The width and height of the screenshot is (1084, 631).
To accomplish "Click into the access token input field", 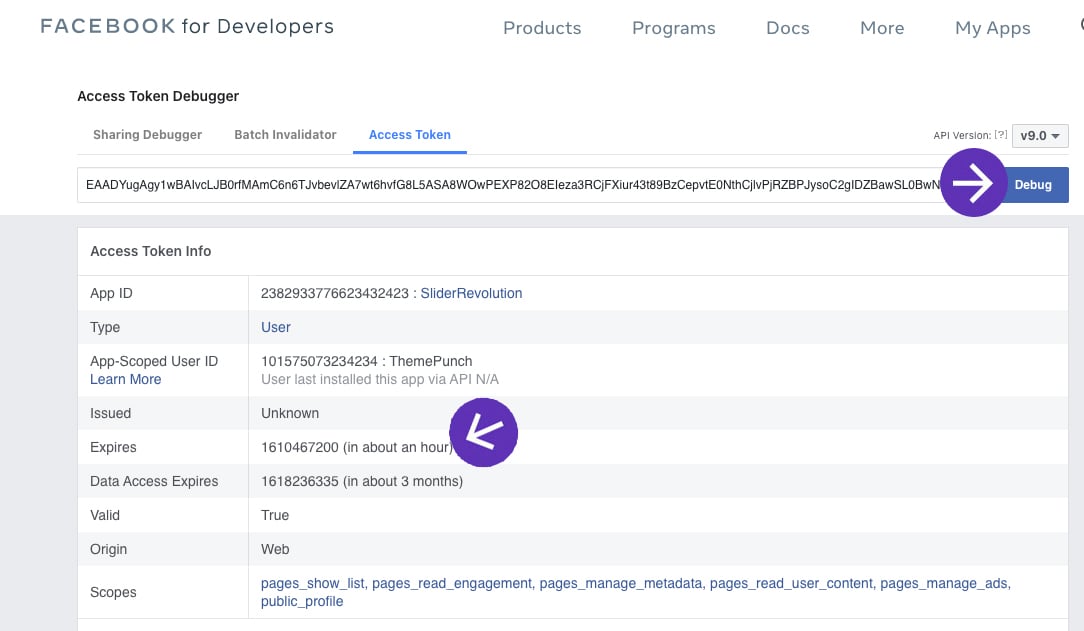I will 512,185.
